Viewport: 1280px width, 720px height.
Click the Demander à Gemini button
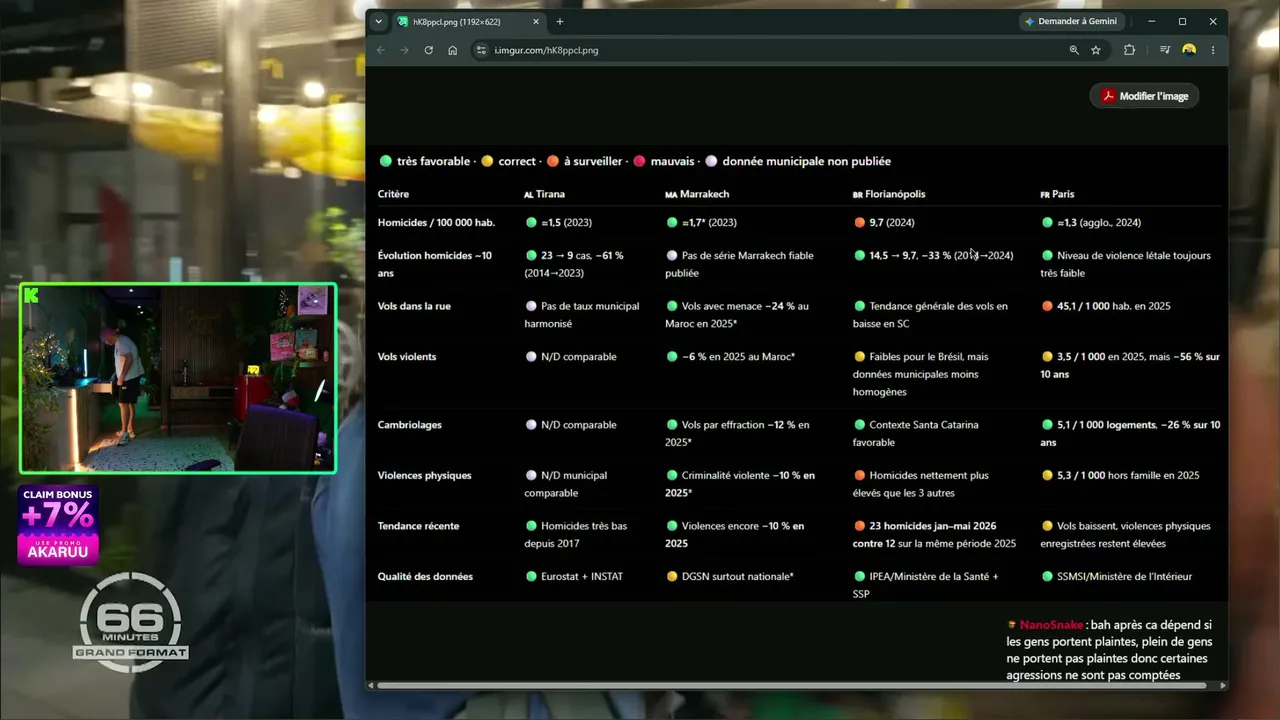[1072, 21]
